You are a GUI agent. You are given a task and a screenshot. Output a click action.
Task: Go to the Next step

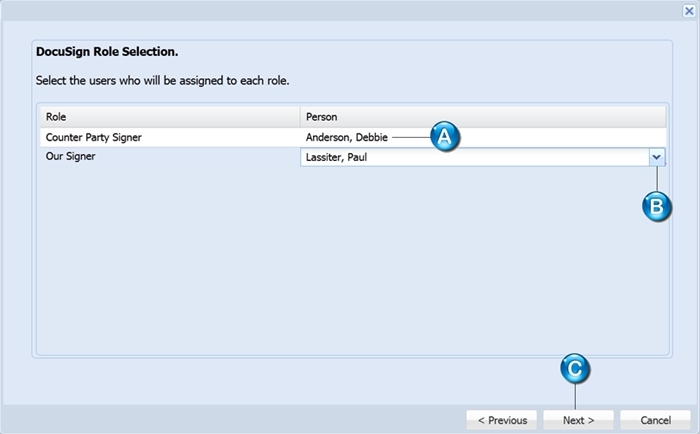tap(578, 420)
